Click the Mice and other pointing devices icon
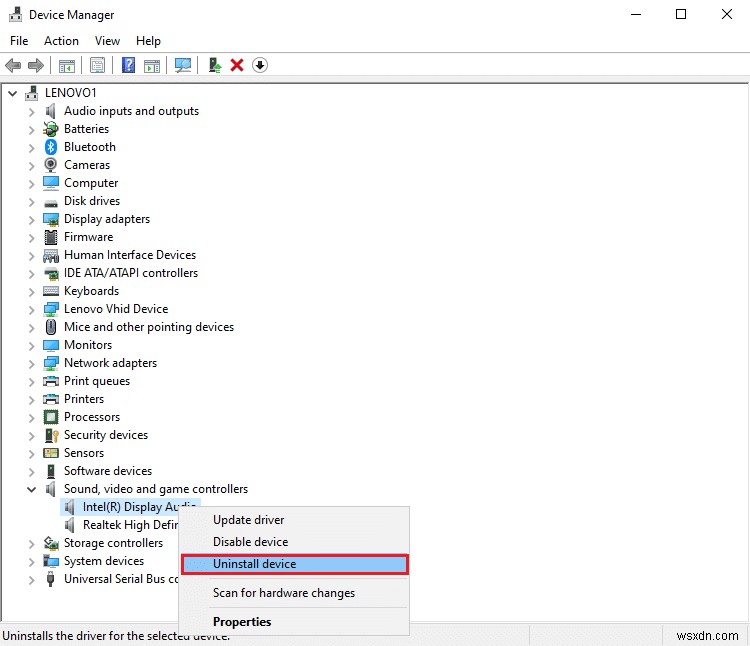This screenshot has height=646, width=750. 51,327
